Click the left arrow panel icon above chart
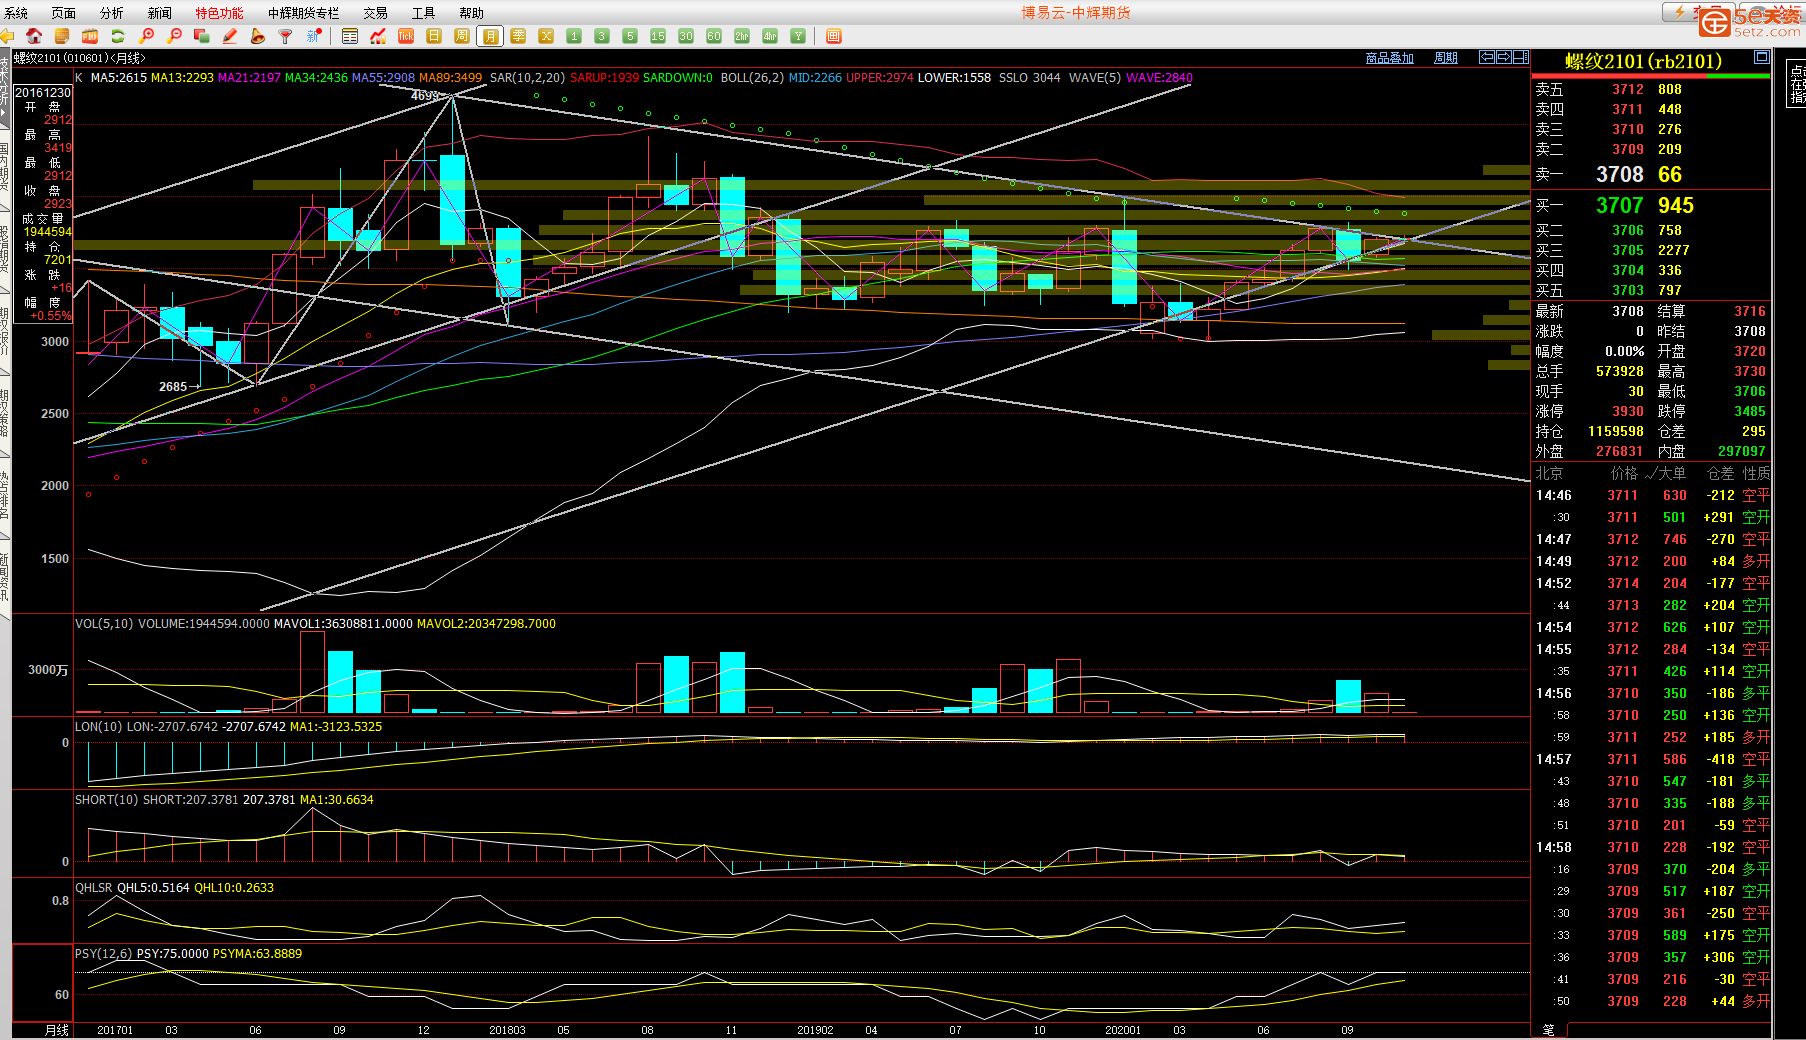The width and height of the screenshot is (1806, 1040). tap(1487, 57)
